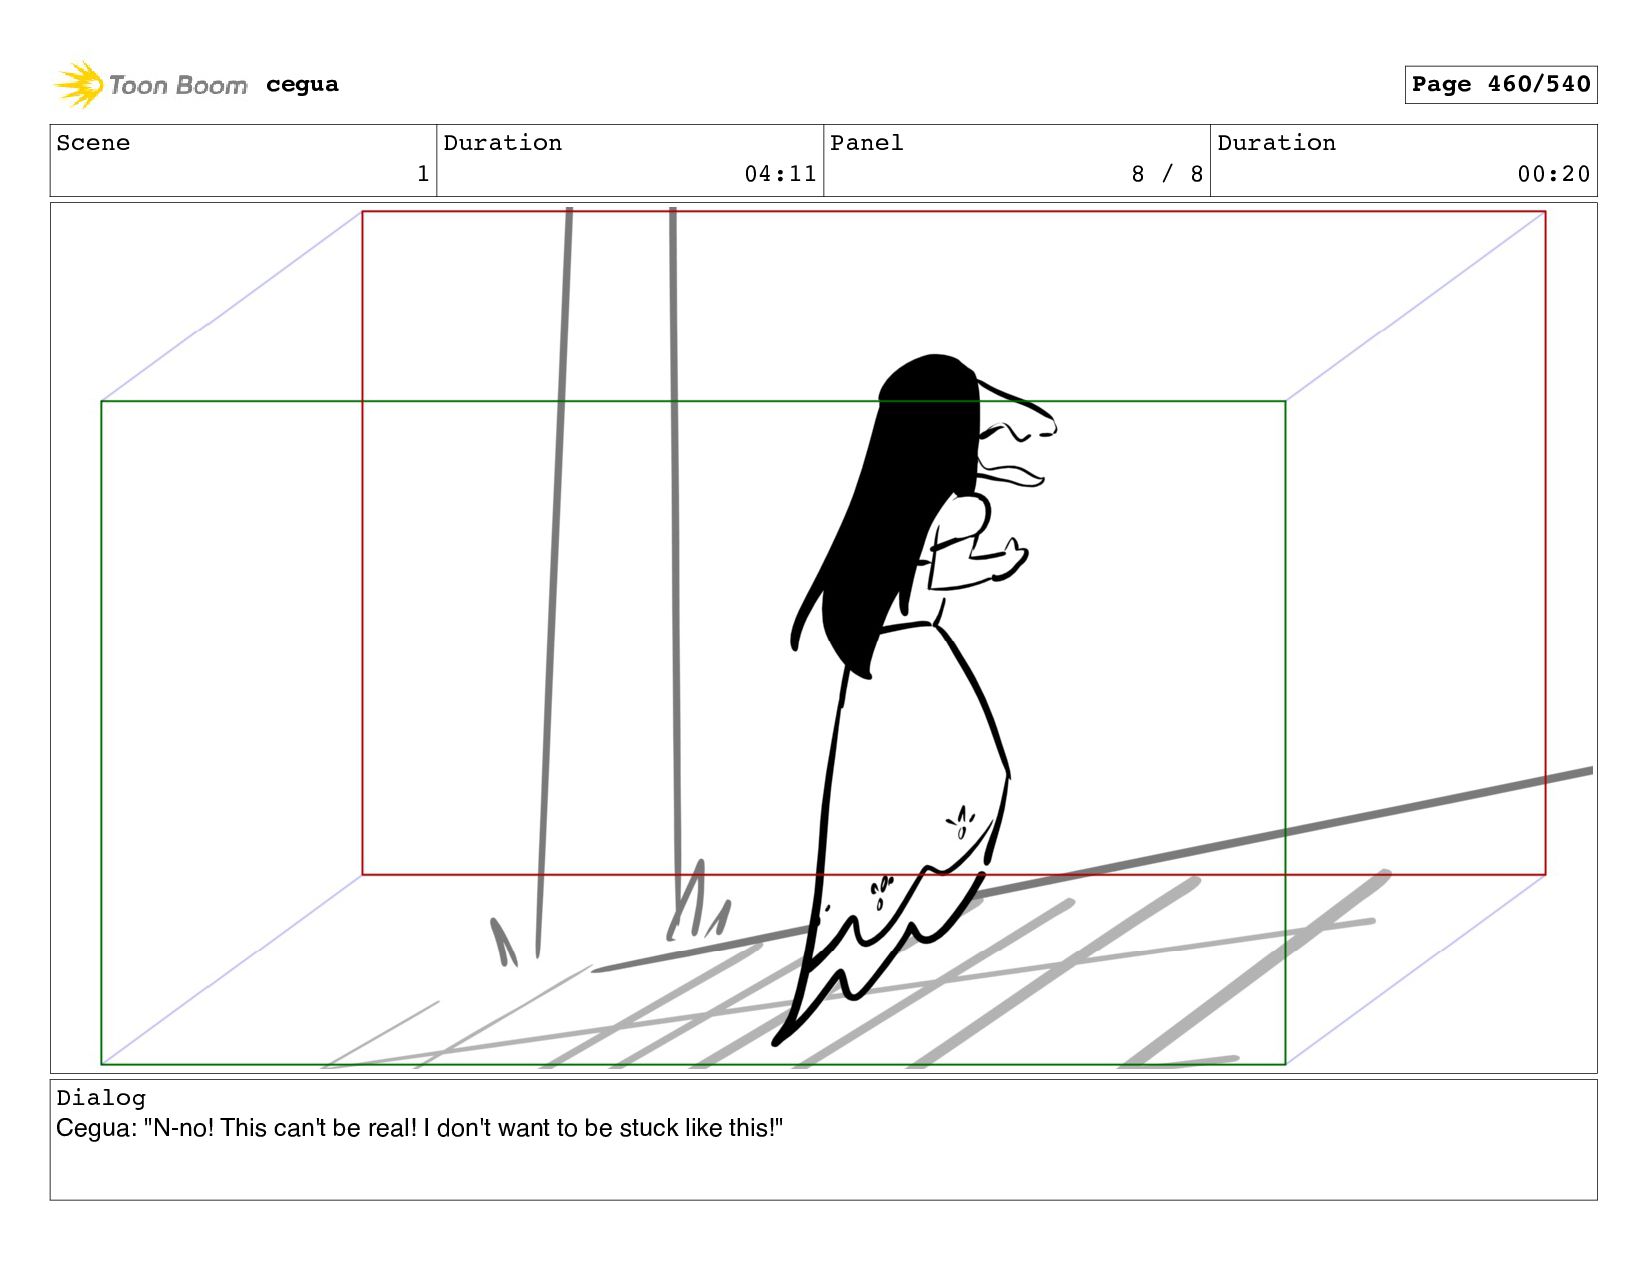Viewport: 1650px width, 1275px height.
Task: Click the Toon Boom wordmark text
Action: 178,85
